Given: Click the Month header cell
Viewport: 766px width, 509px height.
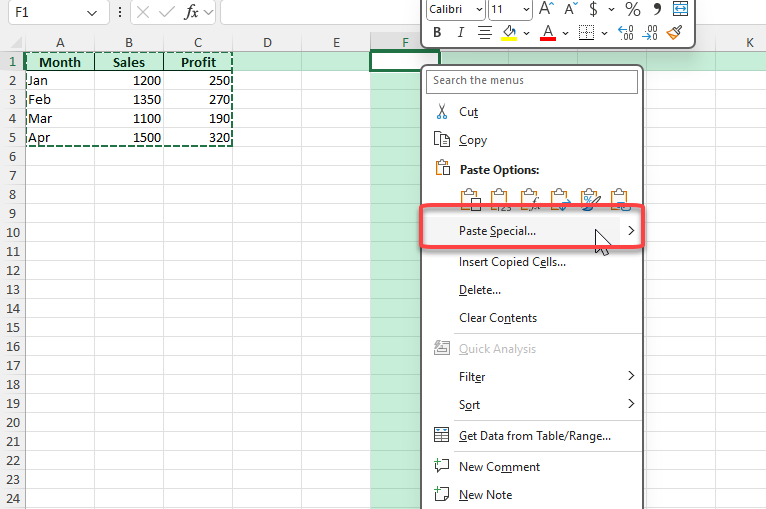Looking at the screenshot, I should (60, 62).
